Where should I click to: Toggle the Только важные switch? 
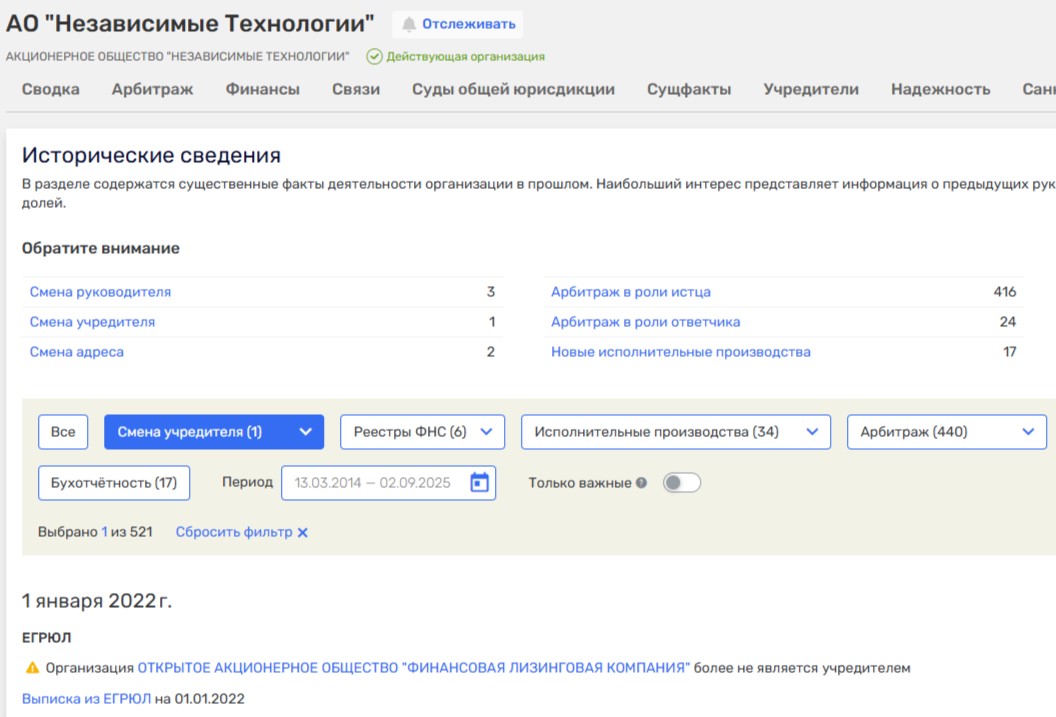[681, 483]
